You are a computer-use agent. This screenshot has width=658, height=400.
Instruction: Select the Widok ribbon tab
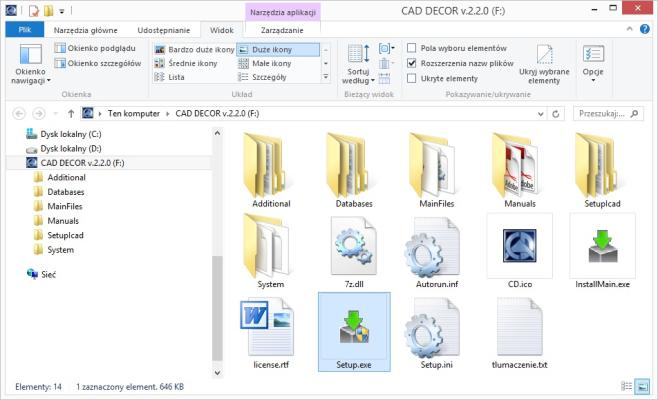tap(222, 30)
